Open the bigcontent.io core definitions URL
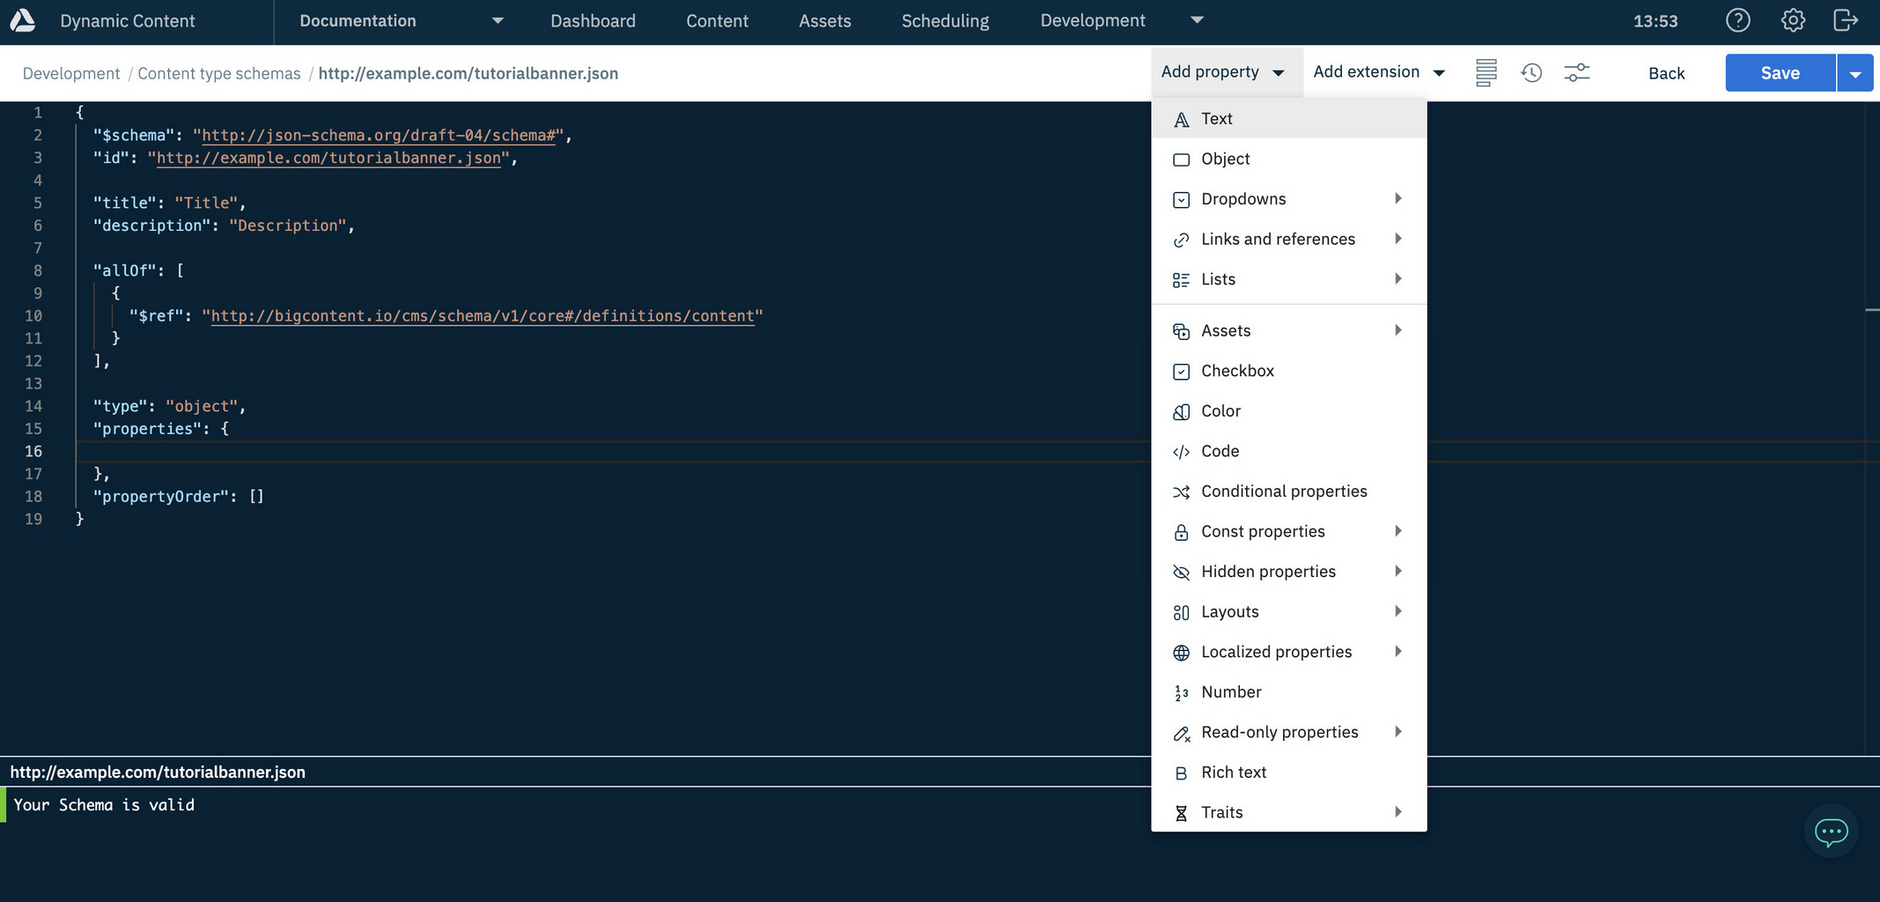The height and width of the screenshot is (902, 1880). coord(482,316)
